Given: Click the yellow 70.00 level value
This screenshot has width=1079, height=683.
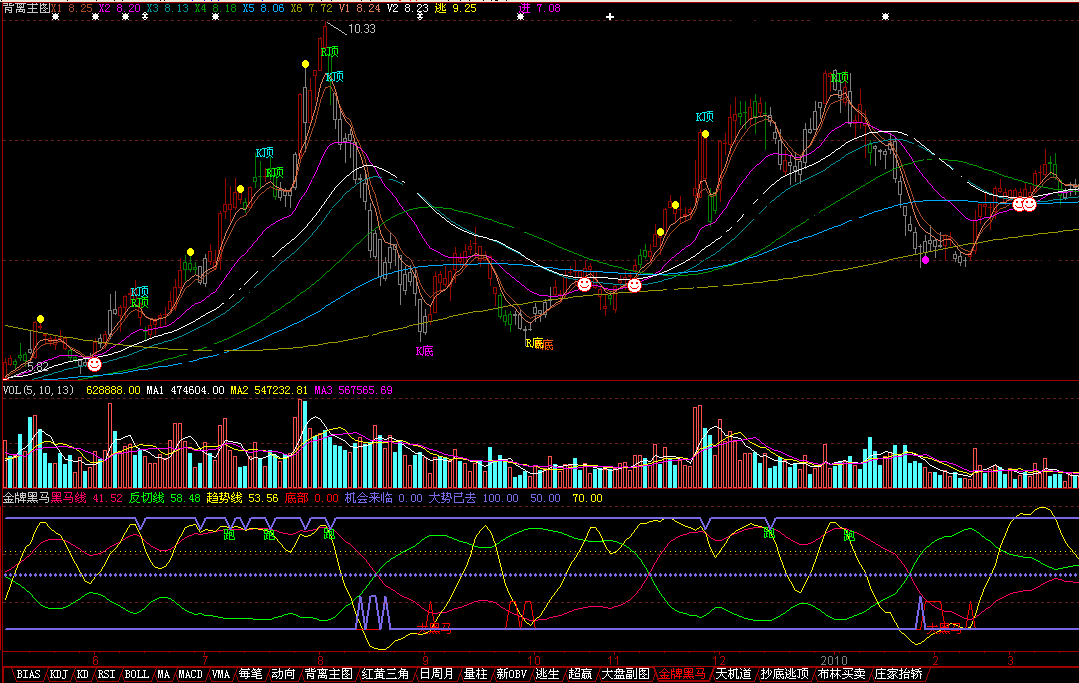Looking at the screenshot, I should pyautogui.click(x=588, y=498).
